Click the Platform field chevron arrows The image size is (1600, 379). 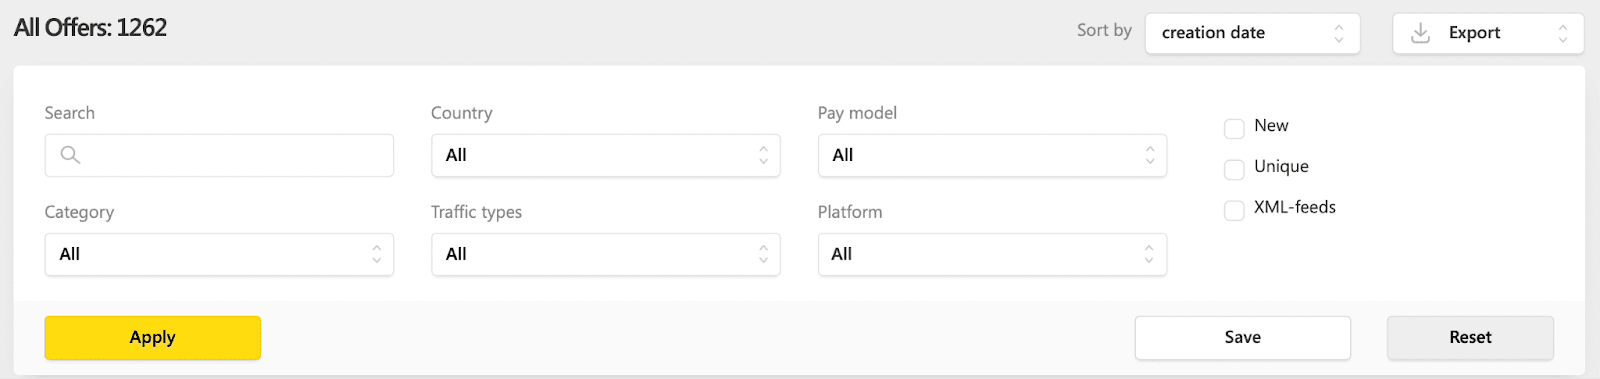[1149, 254]
